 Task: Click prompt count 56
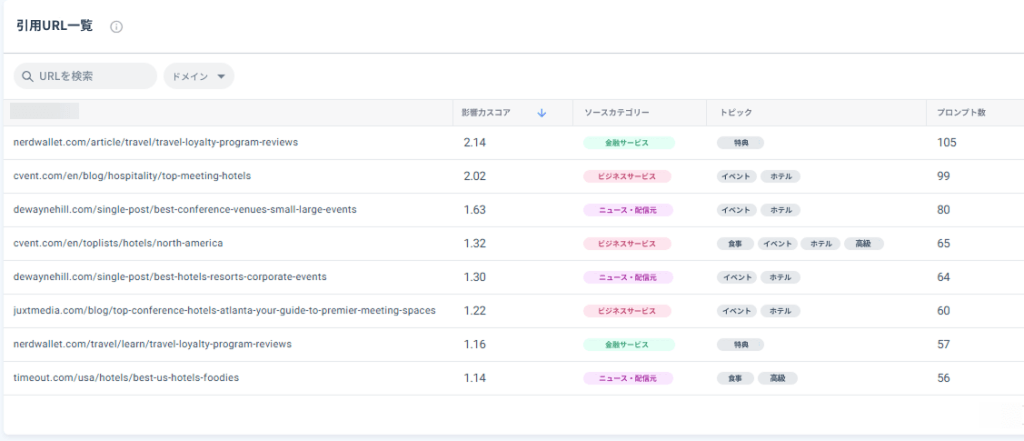[x=944, y=378]
